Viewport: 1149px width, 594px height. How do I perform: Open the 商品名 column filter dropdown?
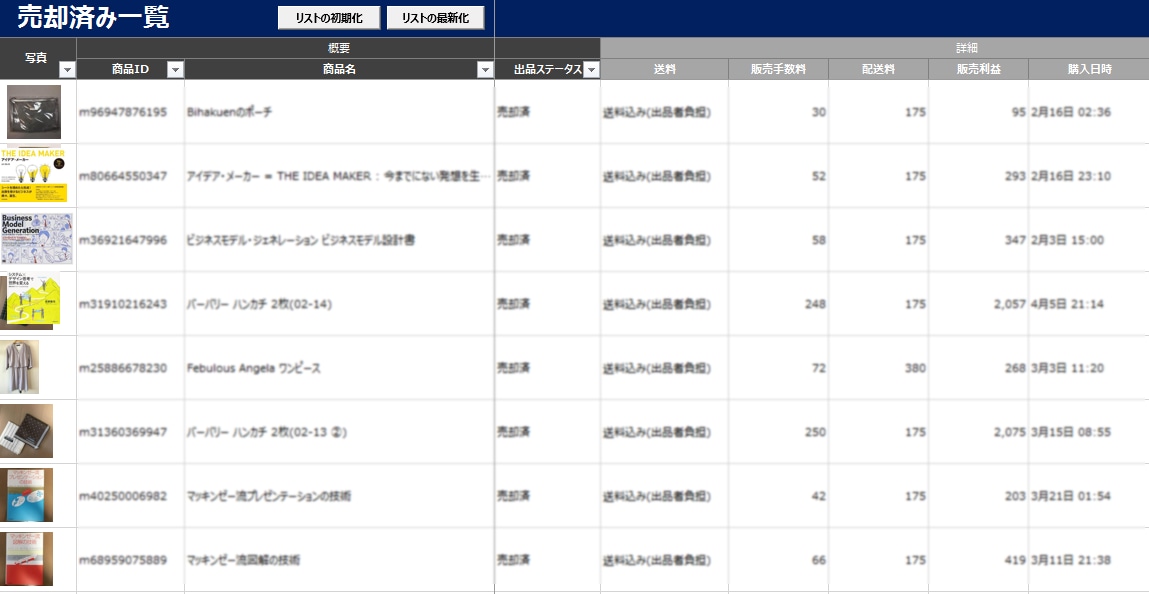pos(485,70)
